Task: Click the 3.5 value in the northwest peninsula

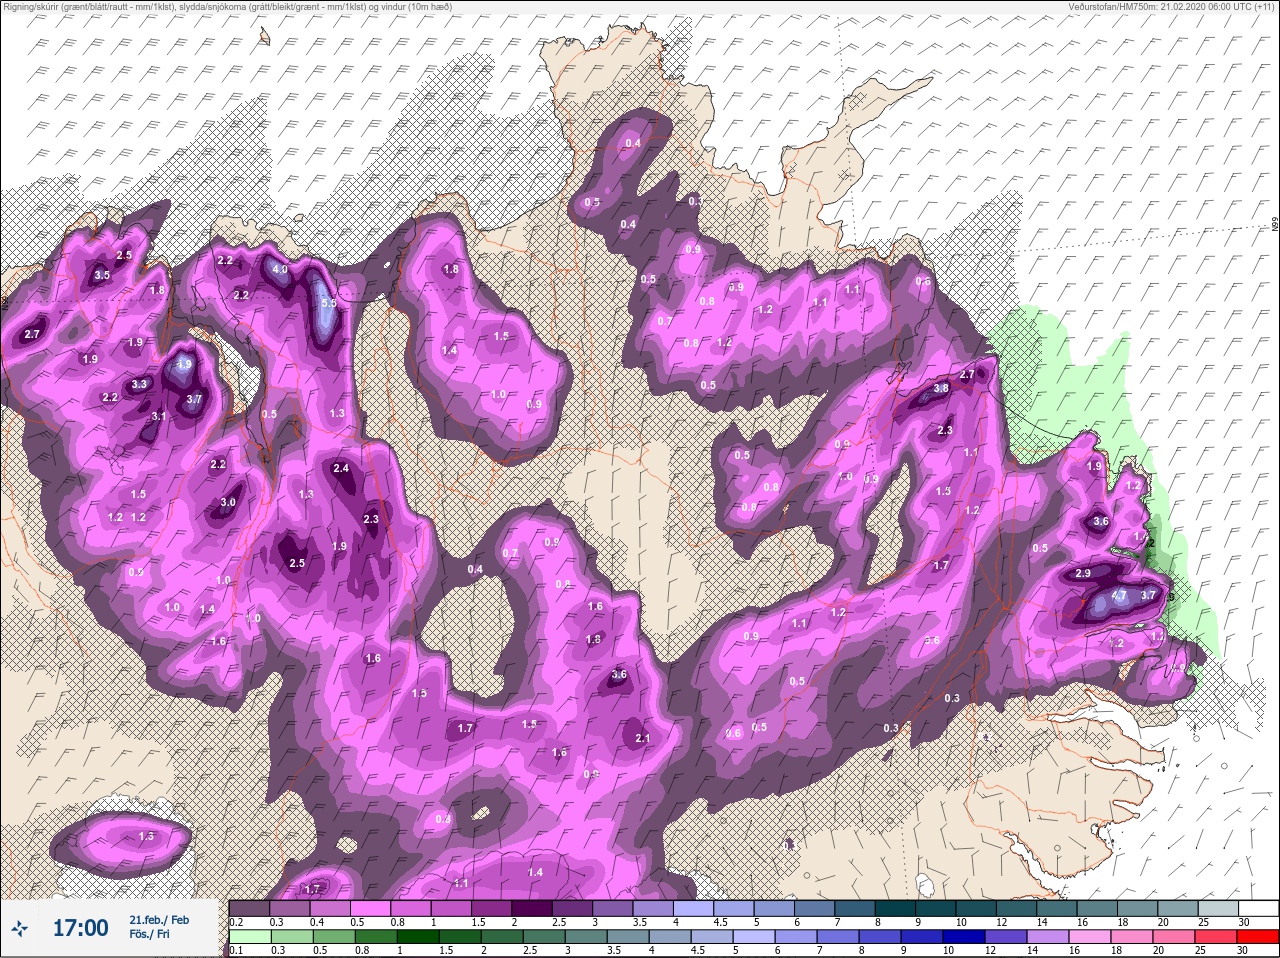Action: 102,275
